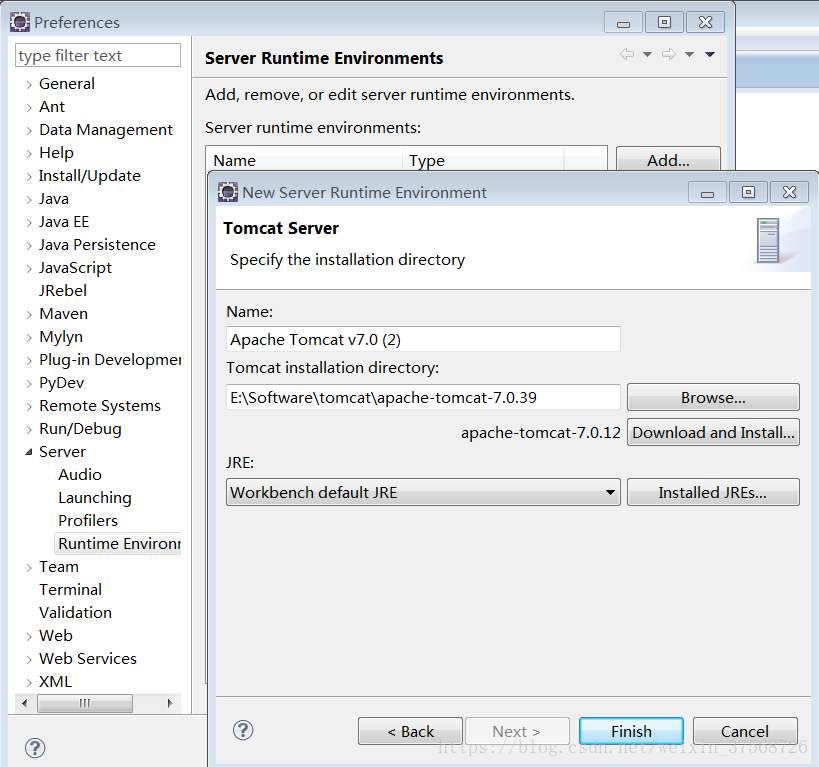Click the Name column header in runtimes table
The width and height of the screenshot is (819, 767).
[x=305, y=159]
